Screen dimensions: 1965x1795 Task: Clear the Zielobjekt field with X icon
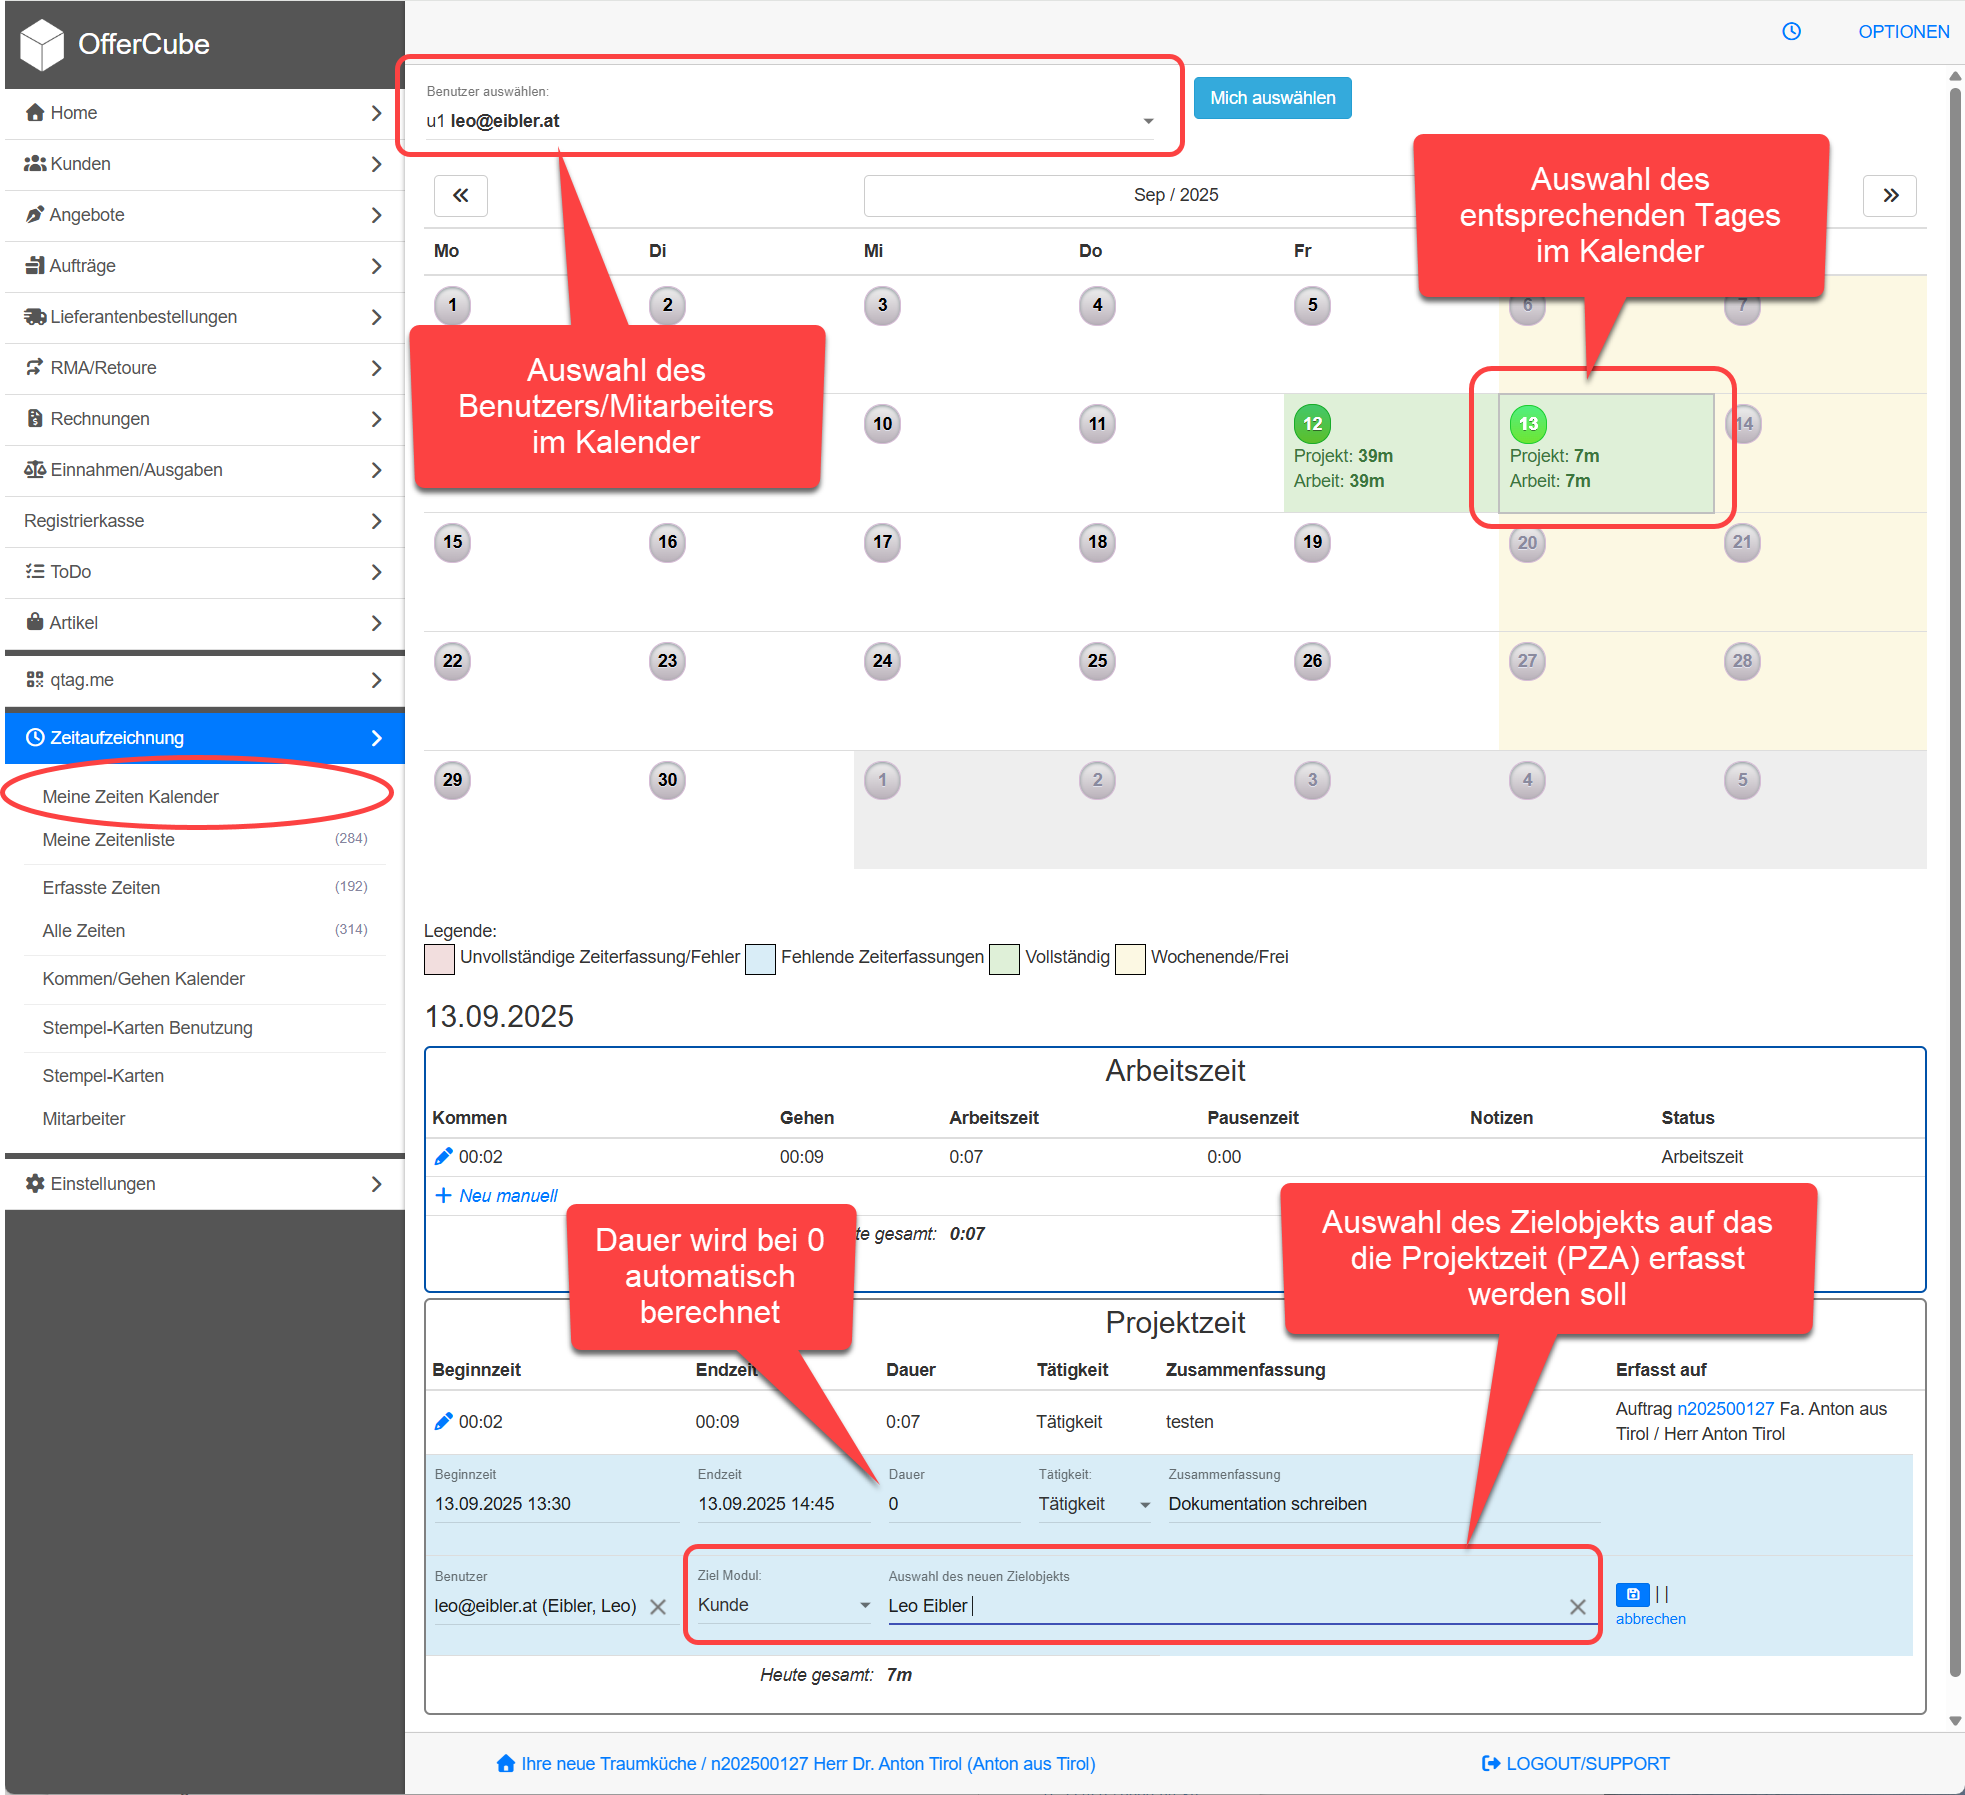coord(1577,1606)
